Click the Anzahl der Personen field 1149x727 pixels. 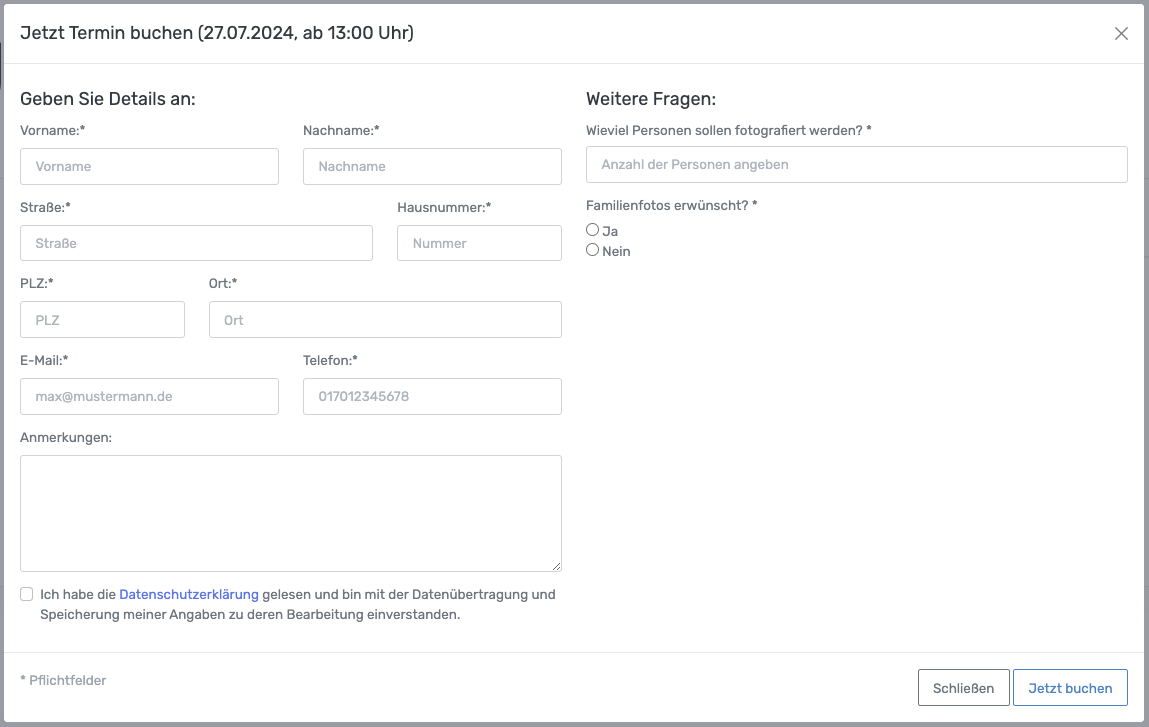[856, 165]
